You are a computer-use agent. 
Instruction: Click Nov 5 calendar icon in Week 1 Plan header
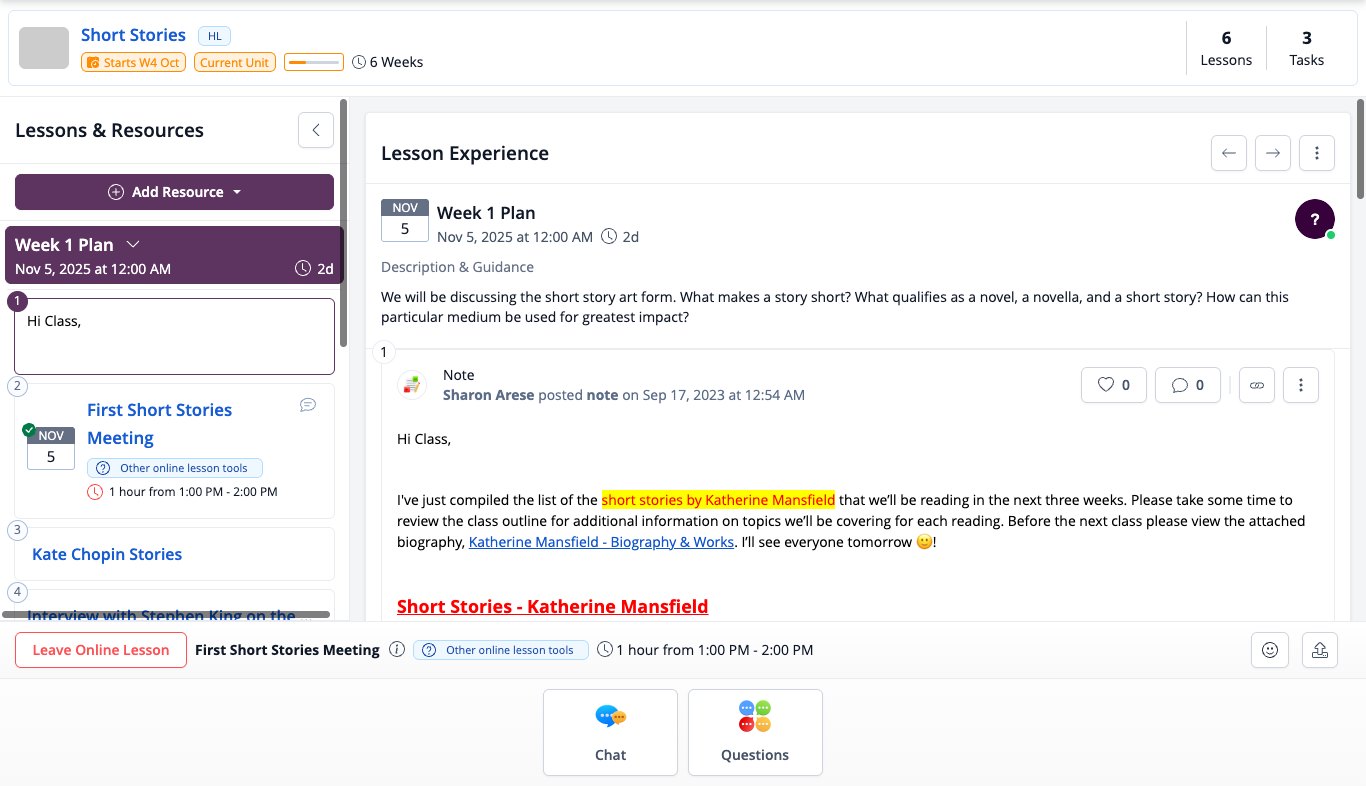tap(405, 220)
